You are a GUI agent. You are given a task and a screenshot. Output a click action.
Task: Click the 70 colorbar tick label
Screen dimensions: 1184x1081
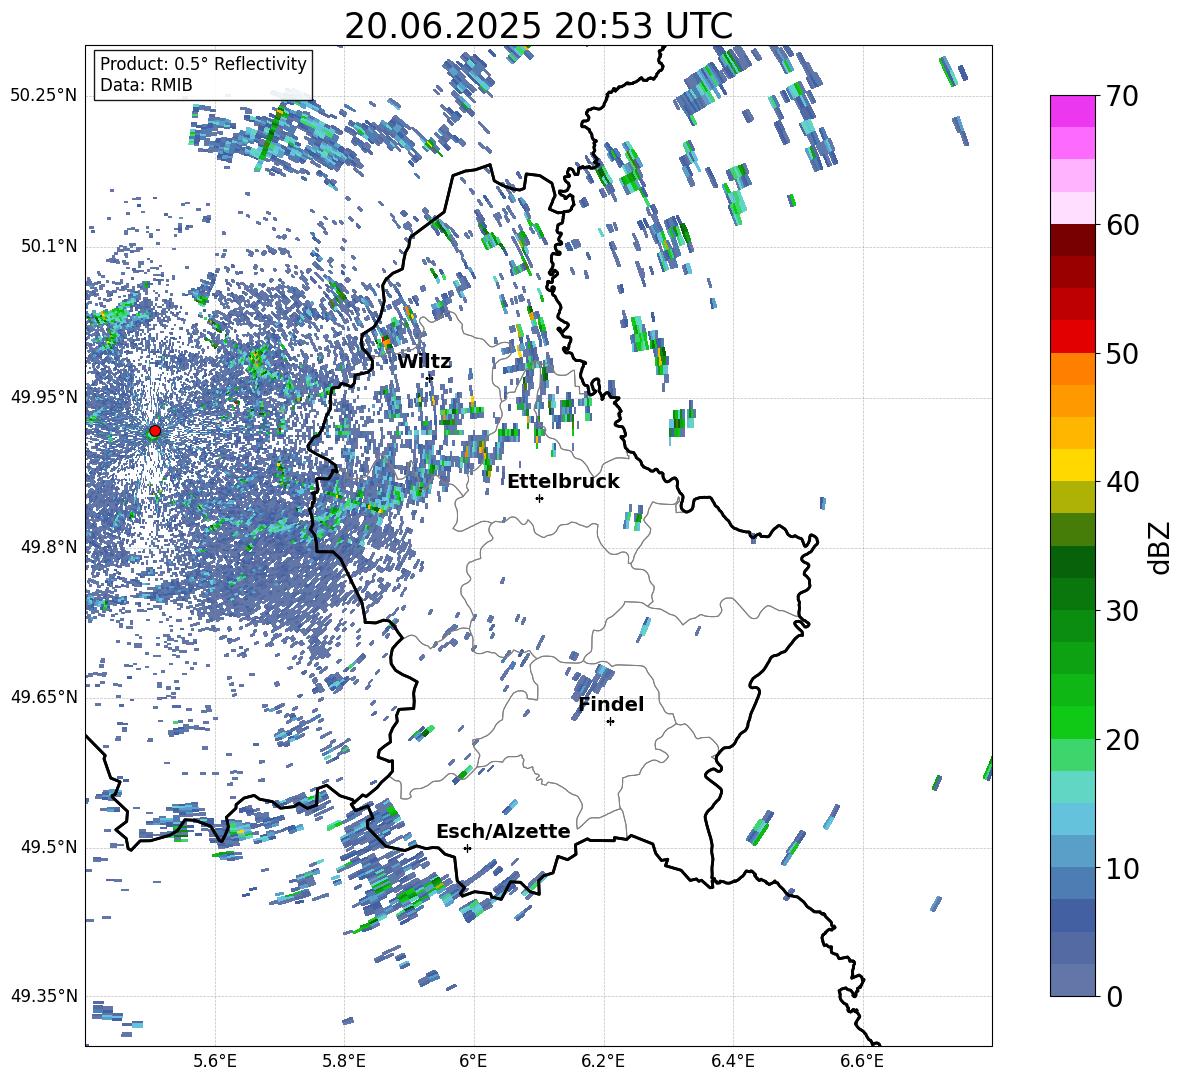tap(1122, 97)
